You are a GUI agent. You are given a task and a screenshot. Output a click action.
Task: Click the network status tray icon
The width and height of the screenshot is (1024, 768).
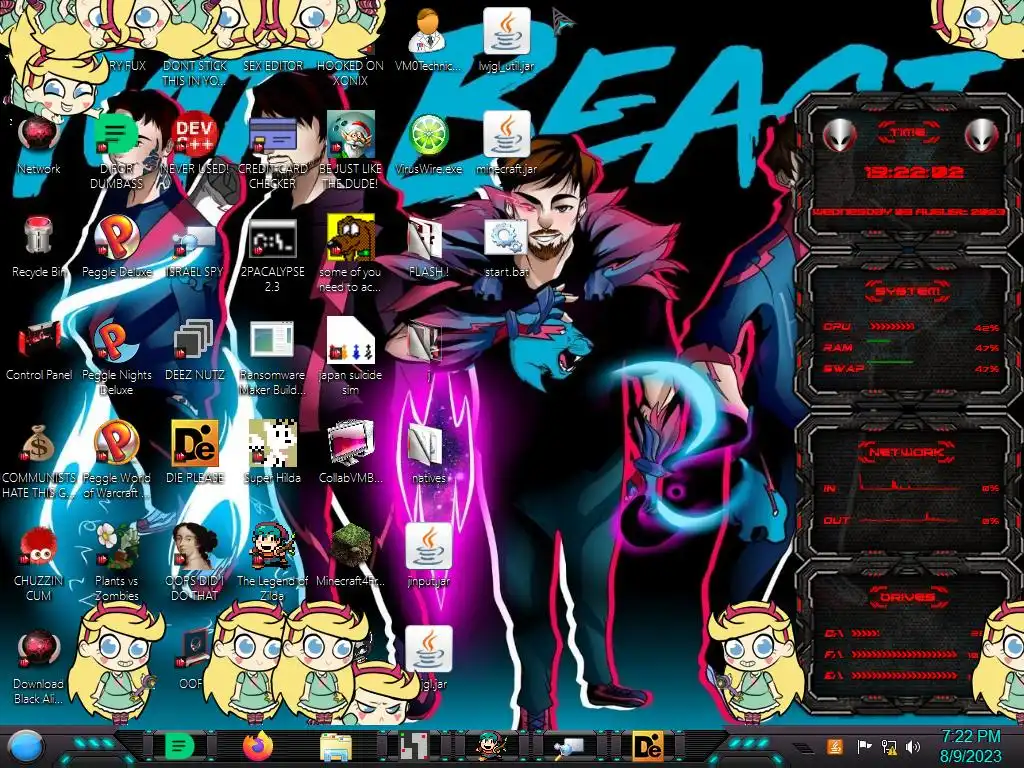tap(888, 746)
